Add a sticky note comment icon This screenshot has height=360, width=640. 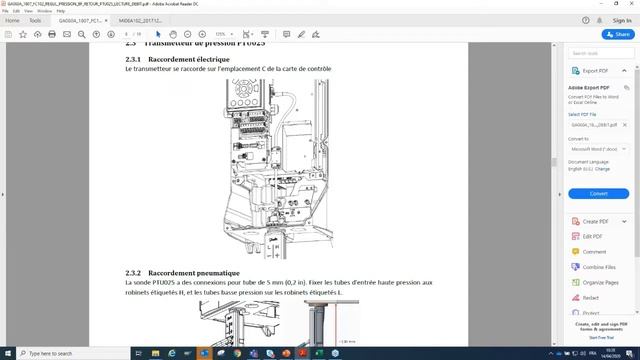coord(287,34)
